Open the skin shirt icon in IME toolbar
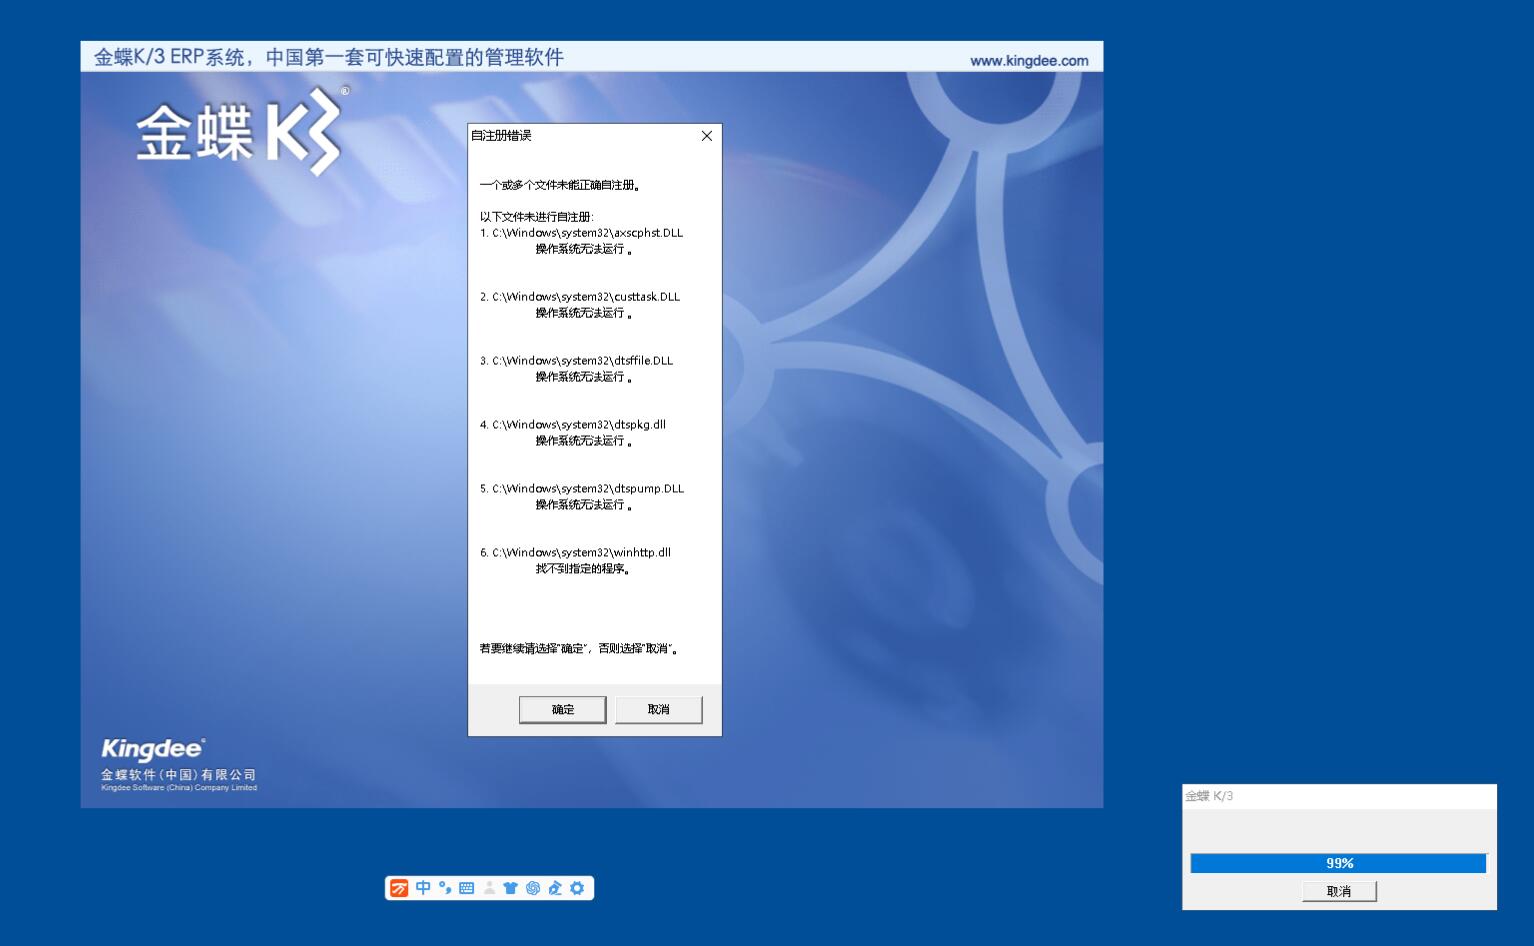Screen dimensions: 1534x946 coord(511,888)
